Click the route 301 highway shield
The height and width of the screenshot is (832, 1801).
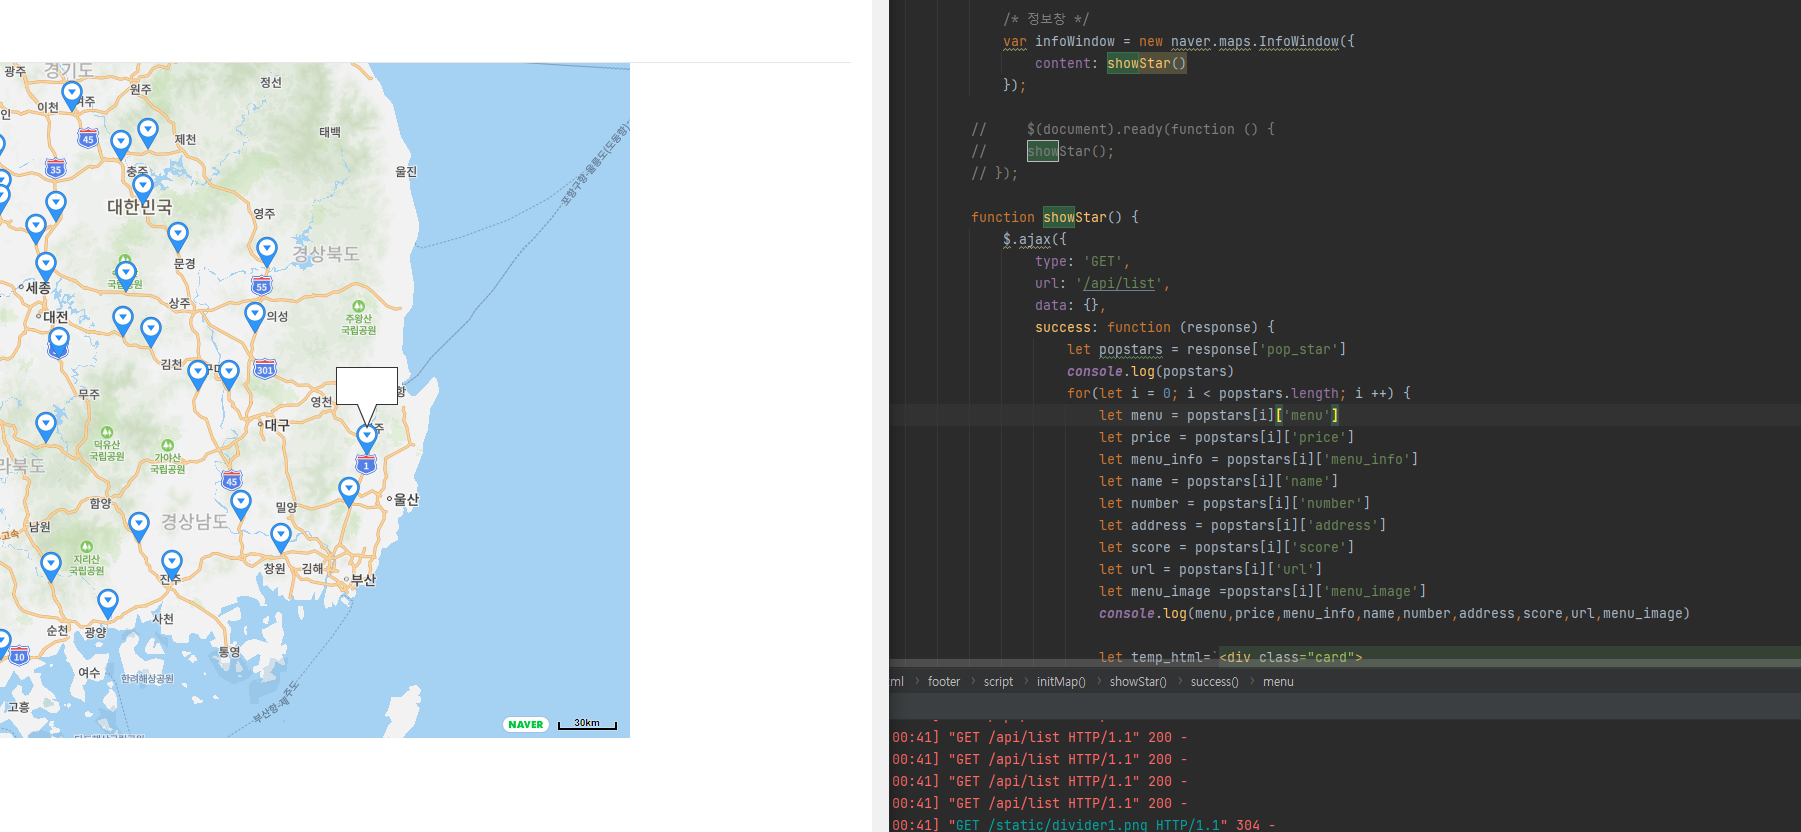tap(265, 369)
